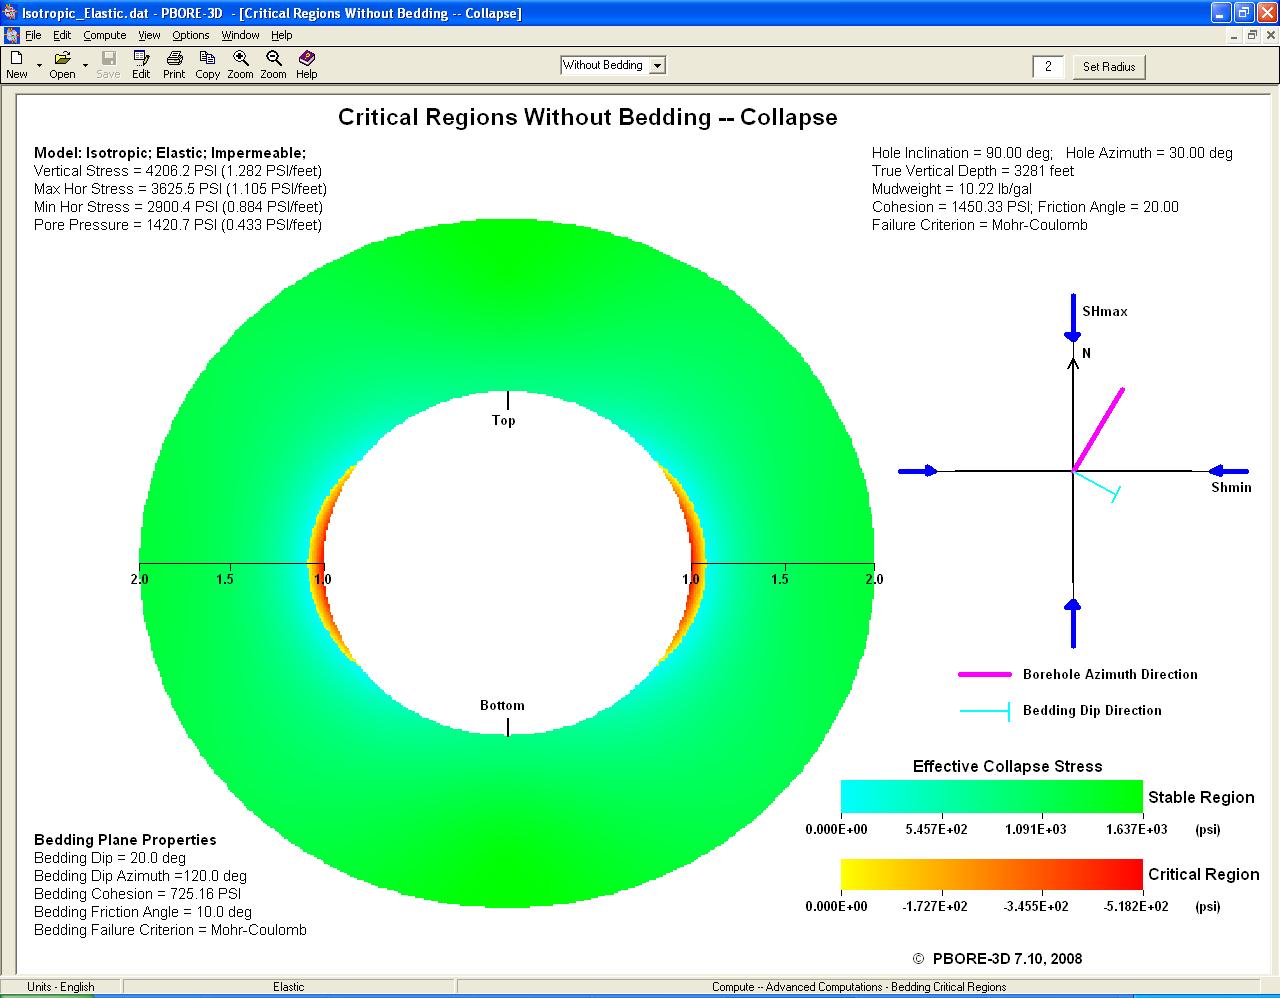This screenshot has height=998, width=1280.
Task: Click the Bedding Cohesion = 725.16 PSI text
Action: point(138,894)
